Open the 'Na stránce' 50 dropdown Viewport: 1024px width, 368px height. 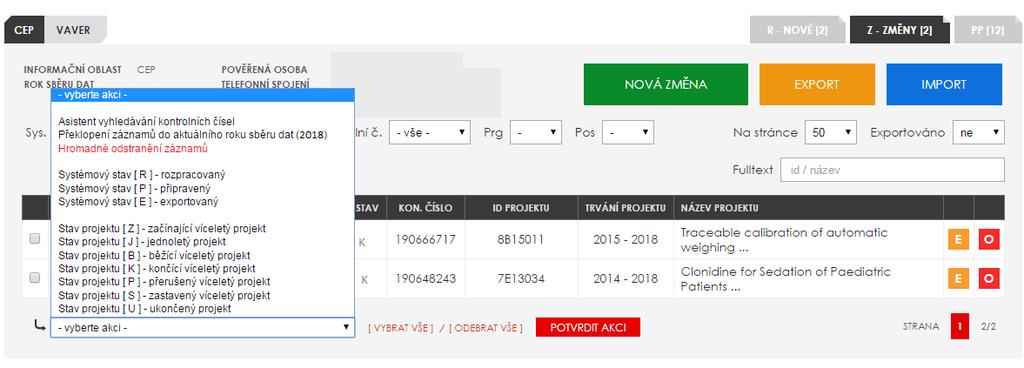pos(831,132)
